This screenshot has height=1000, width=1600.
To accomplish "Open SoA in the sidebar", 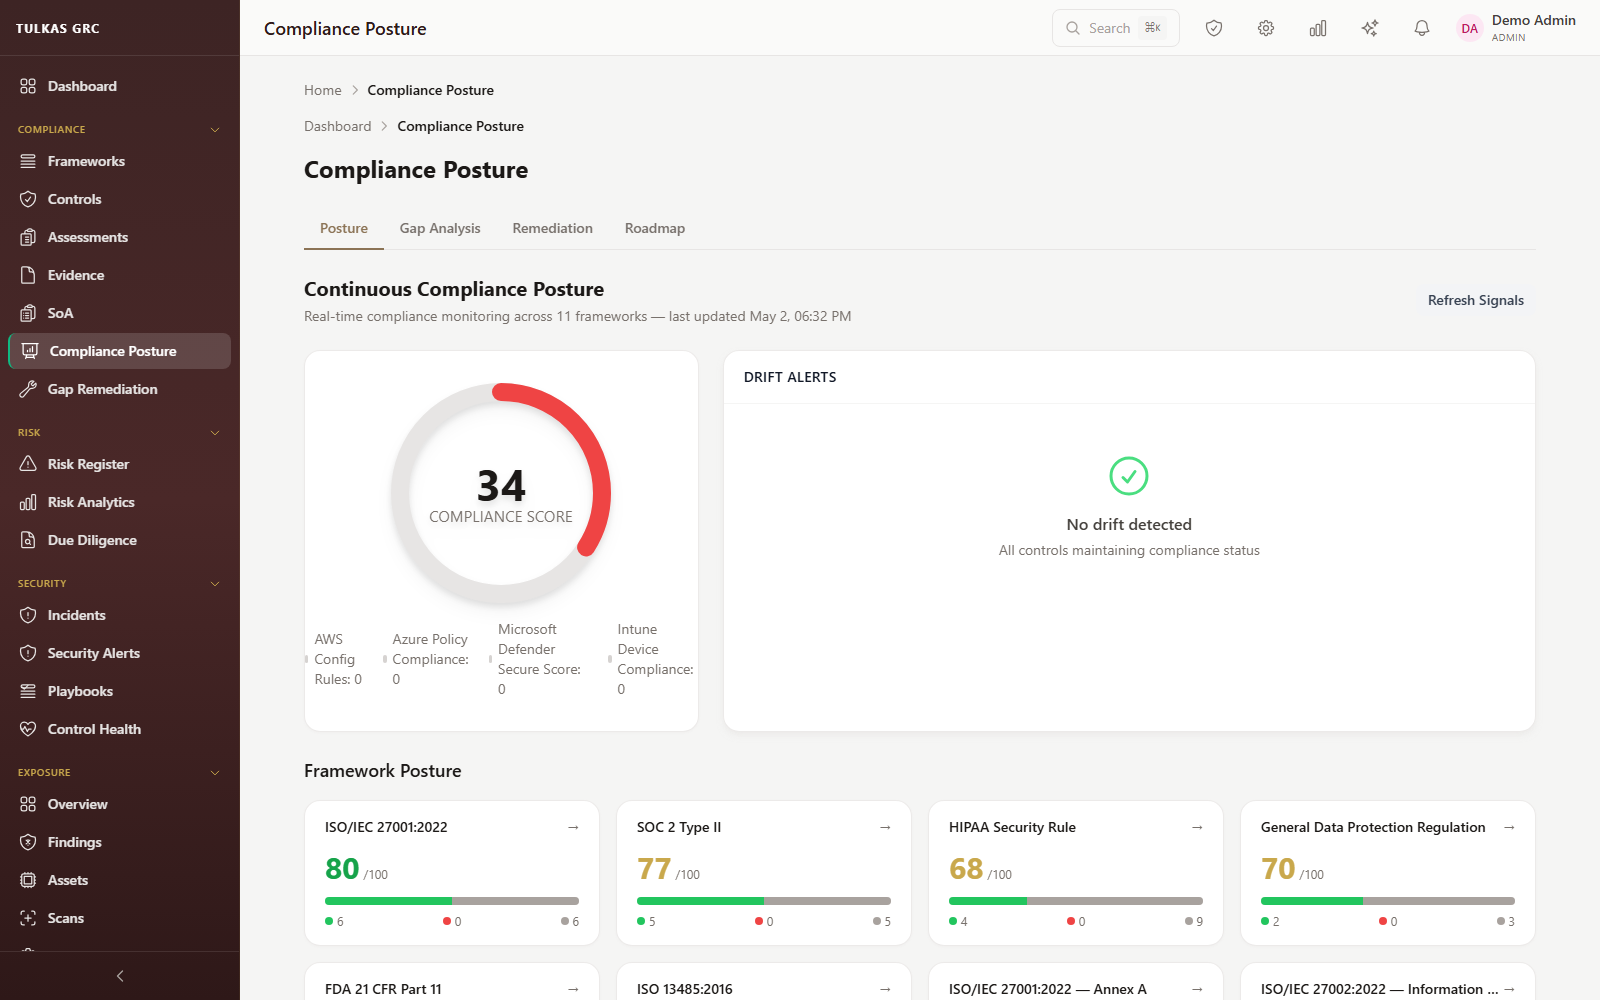I will pos(120,313).
